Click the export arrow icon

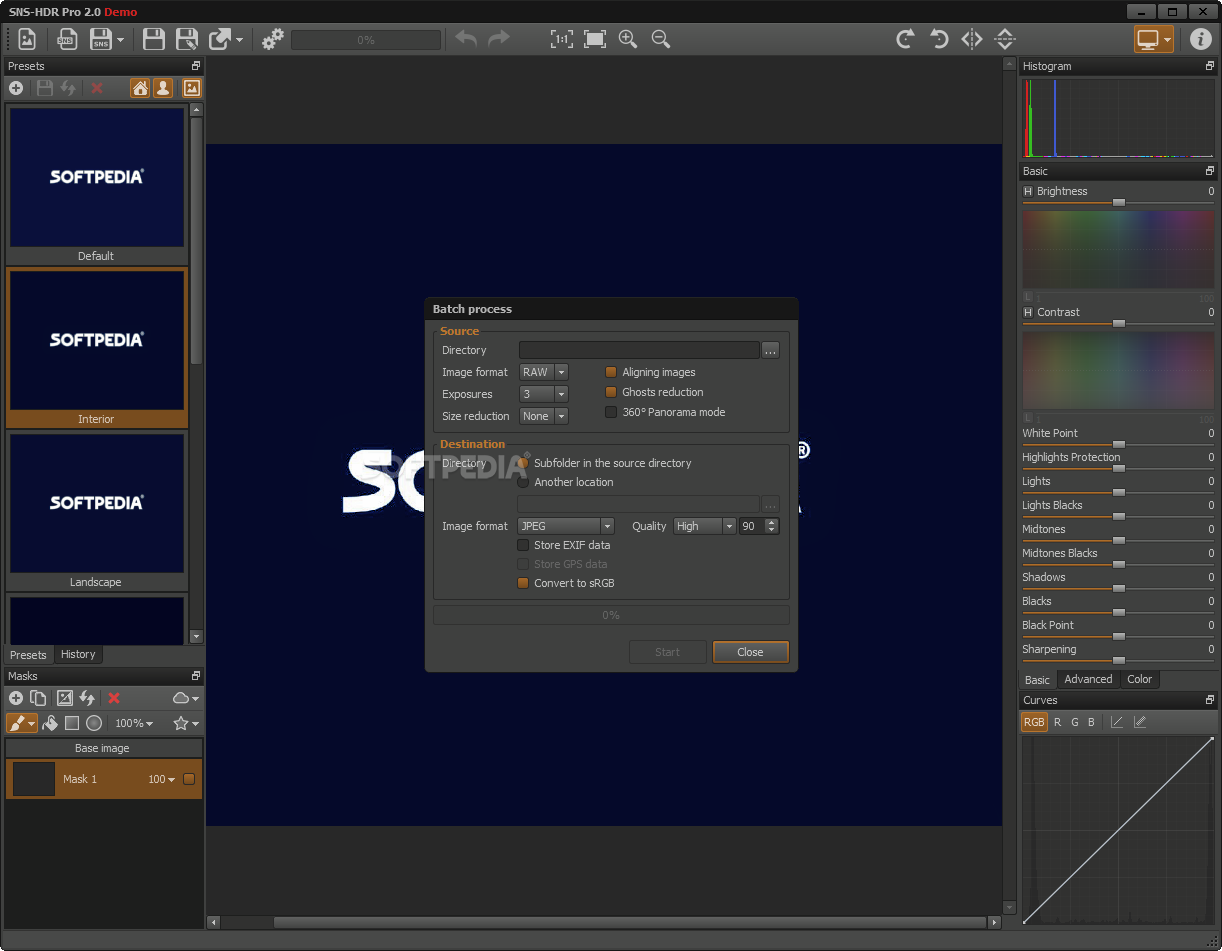(220, 39)
